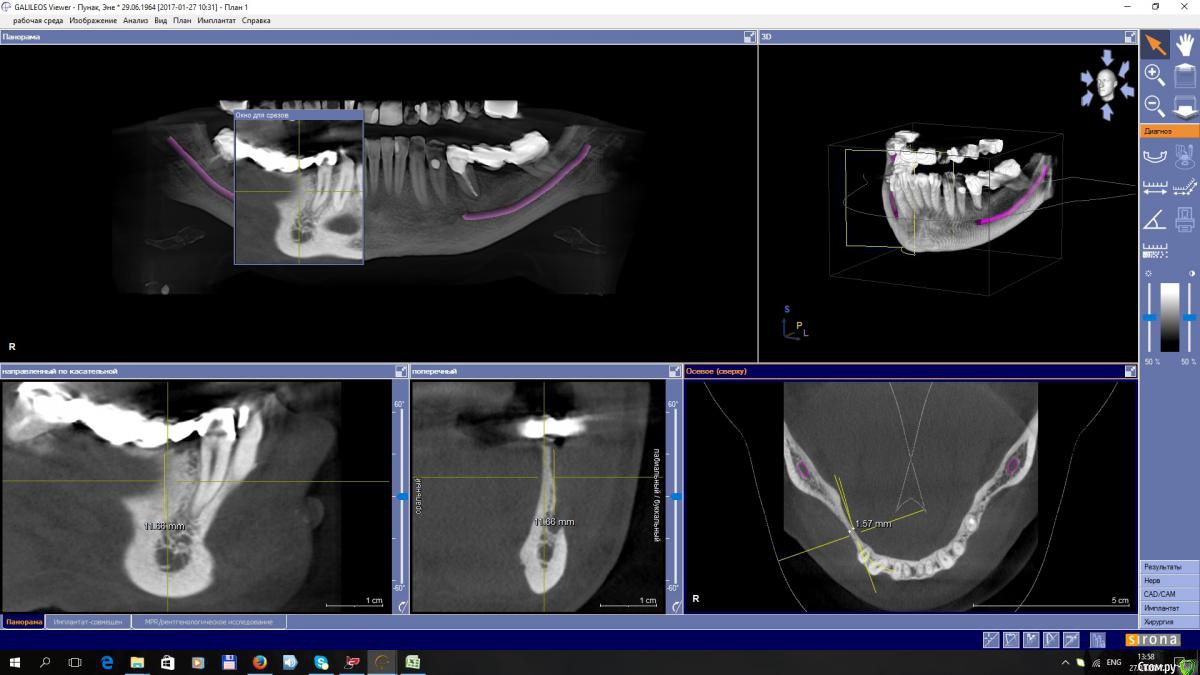This screenshot has height=675, width=1200.
Task: Maximize the Панорама view pane
Action: click(x=749, y=37)
